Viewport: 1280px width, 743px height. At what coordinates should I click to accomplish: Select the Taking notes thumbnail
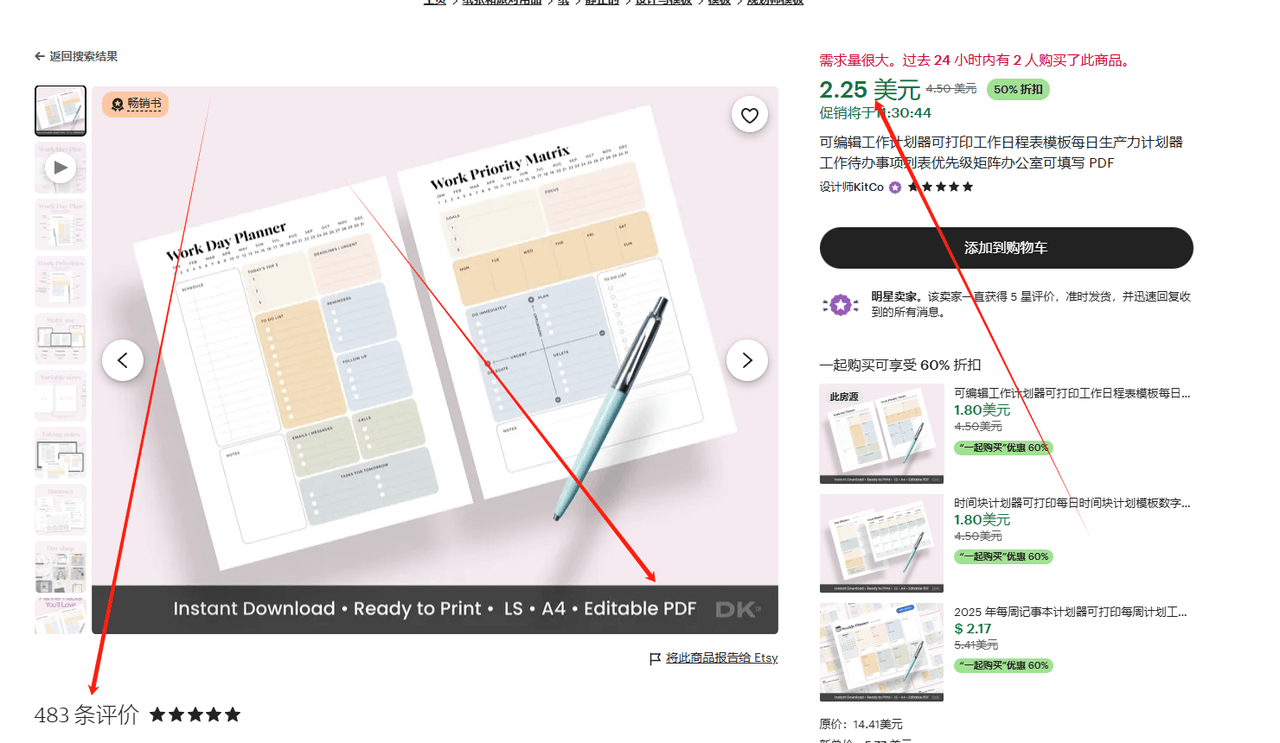[60, 452]
